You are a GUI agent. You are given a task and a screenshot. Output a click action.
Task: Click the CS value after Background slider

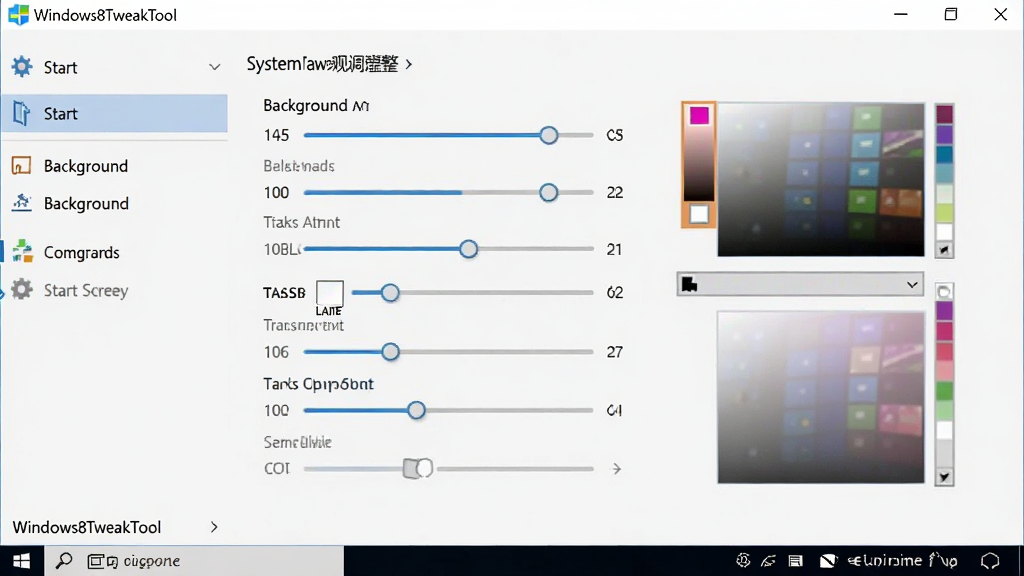tap(615, 135)
